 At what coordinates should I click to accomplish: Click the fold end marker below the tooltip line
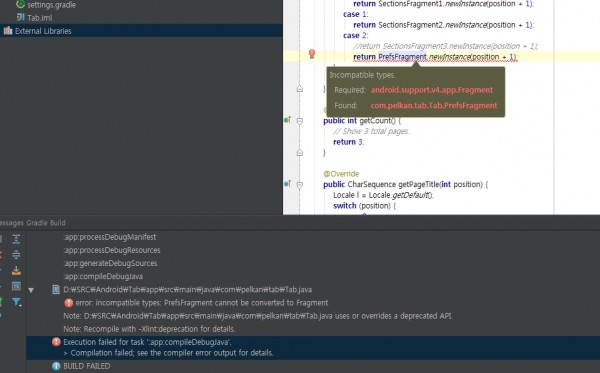pyautogui.click(x=300, y=89)
